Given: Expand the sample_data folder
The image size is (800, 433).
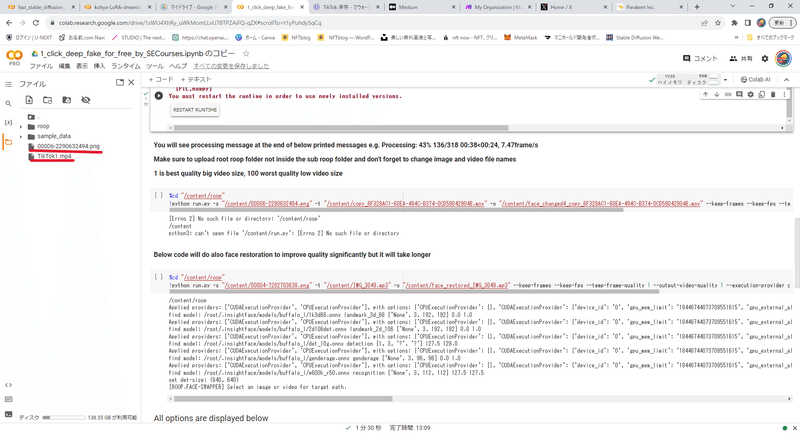Looking at the screenshot, I should click(21, 136).
